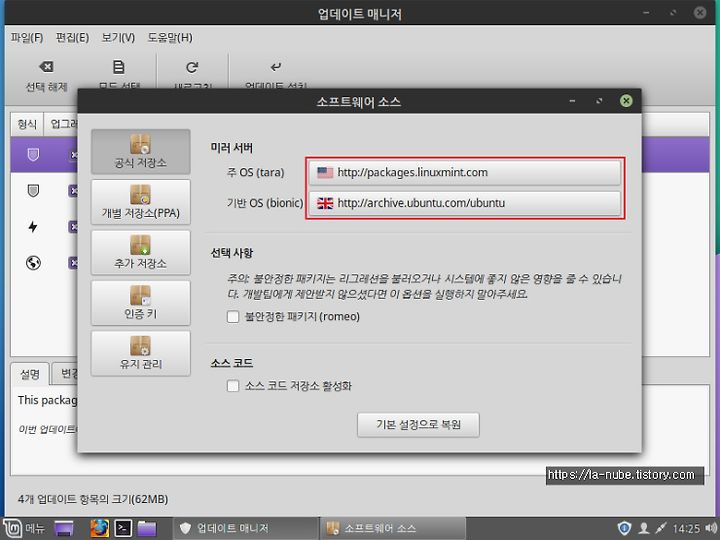Open the 유지 관리 section
Screen dimensions: 720x540
[141, 354]
